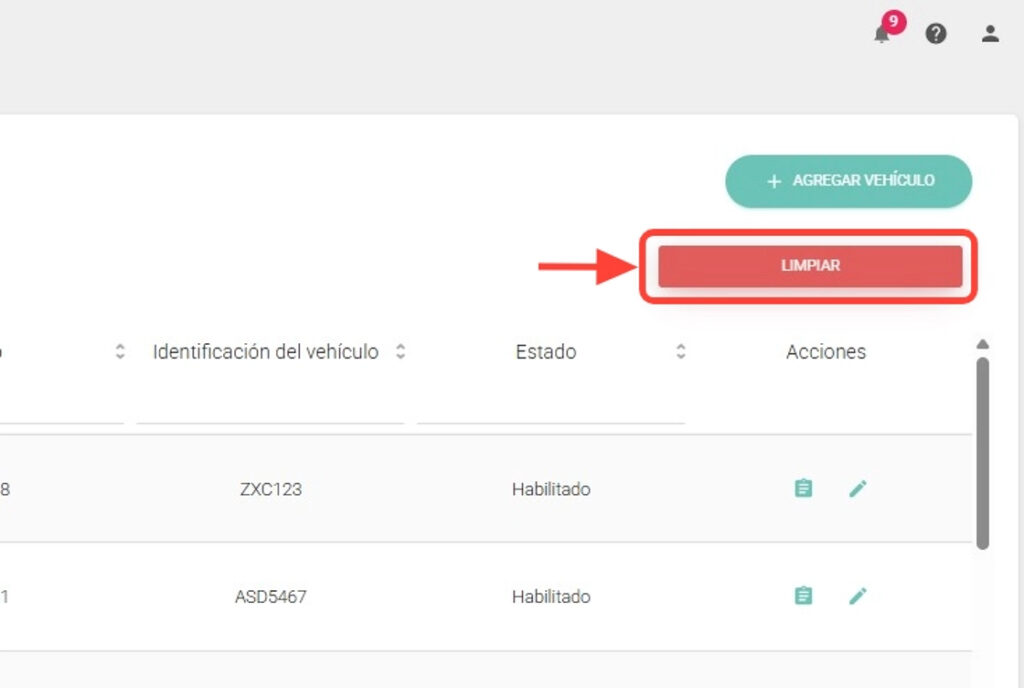Edit vehicle ZXC123 with the pencil icon
1024x688 pixels.
pyautogui.click(x=857, y=489)
